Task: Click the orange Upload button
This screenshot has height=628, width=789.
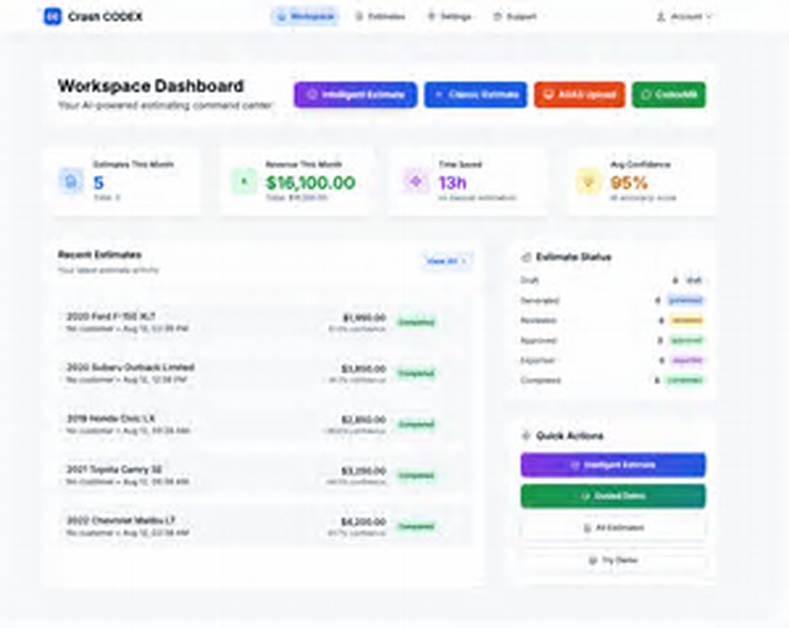Action: tap(580, 95)
